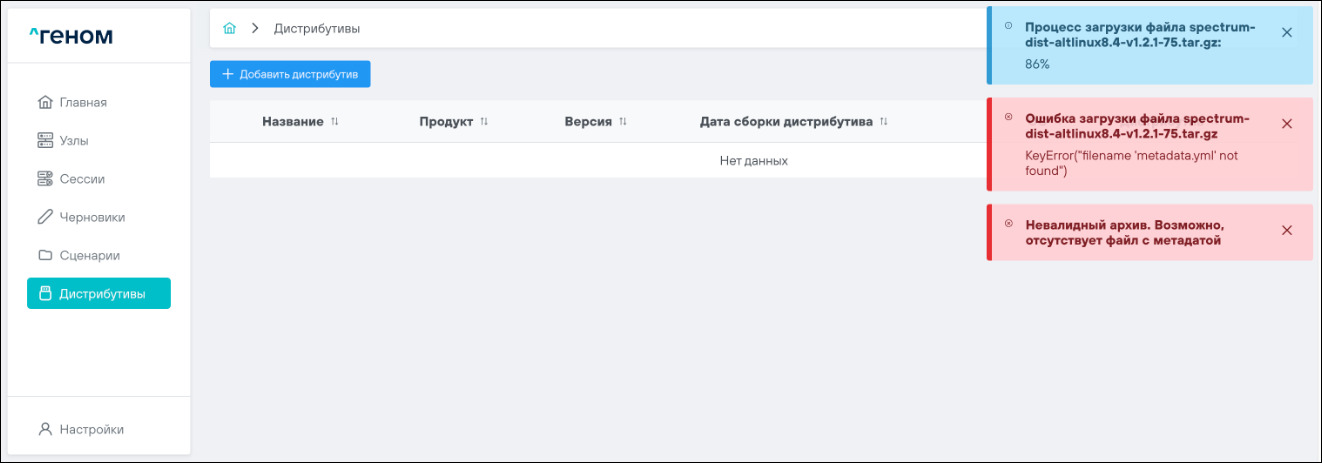Viewport: 1322px width, 463px height.
Task: Click the Добавить дистрибутив button
Action: pos(290,74)
